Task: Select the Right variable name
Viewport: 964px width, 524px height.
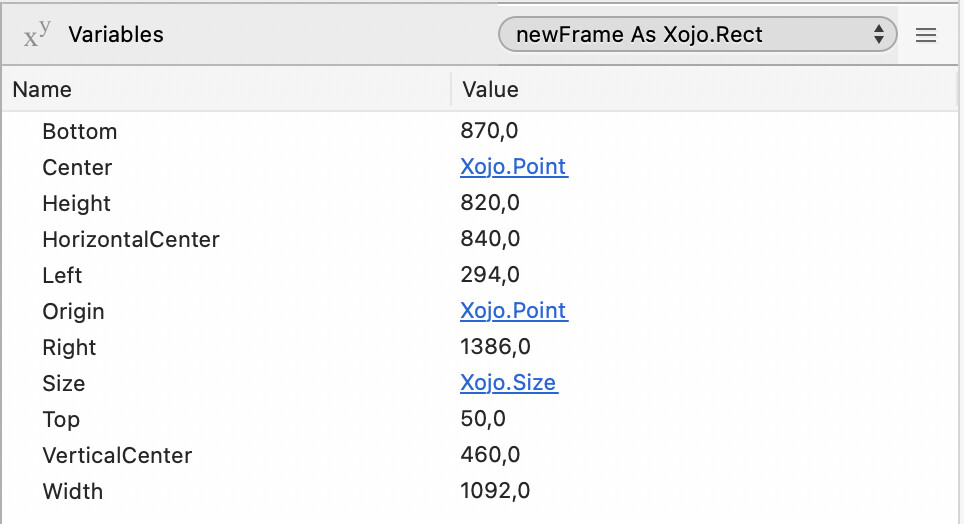Action: click(70, 347)
